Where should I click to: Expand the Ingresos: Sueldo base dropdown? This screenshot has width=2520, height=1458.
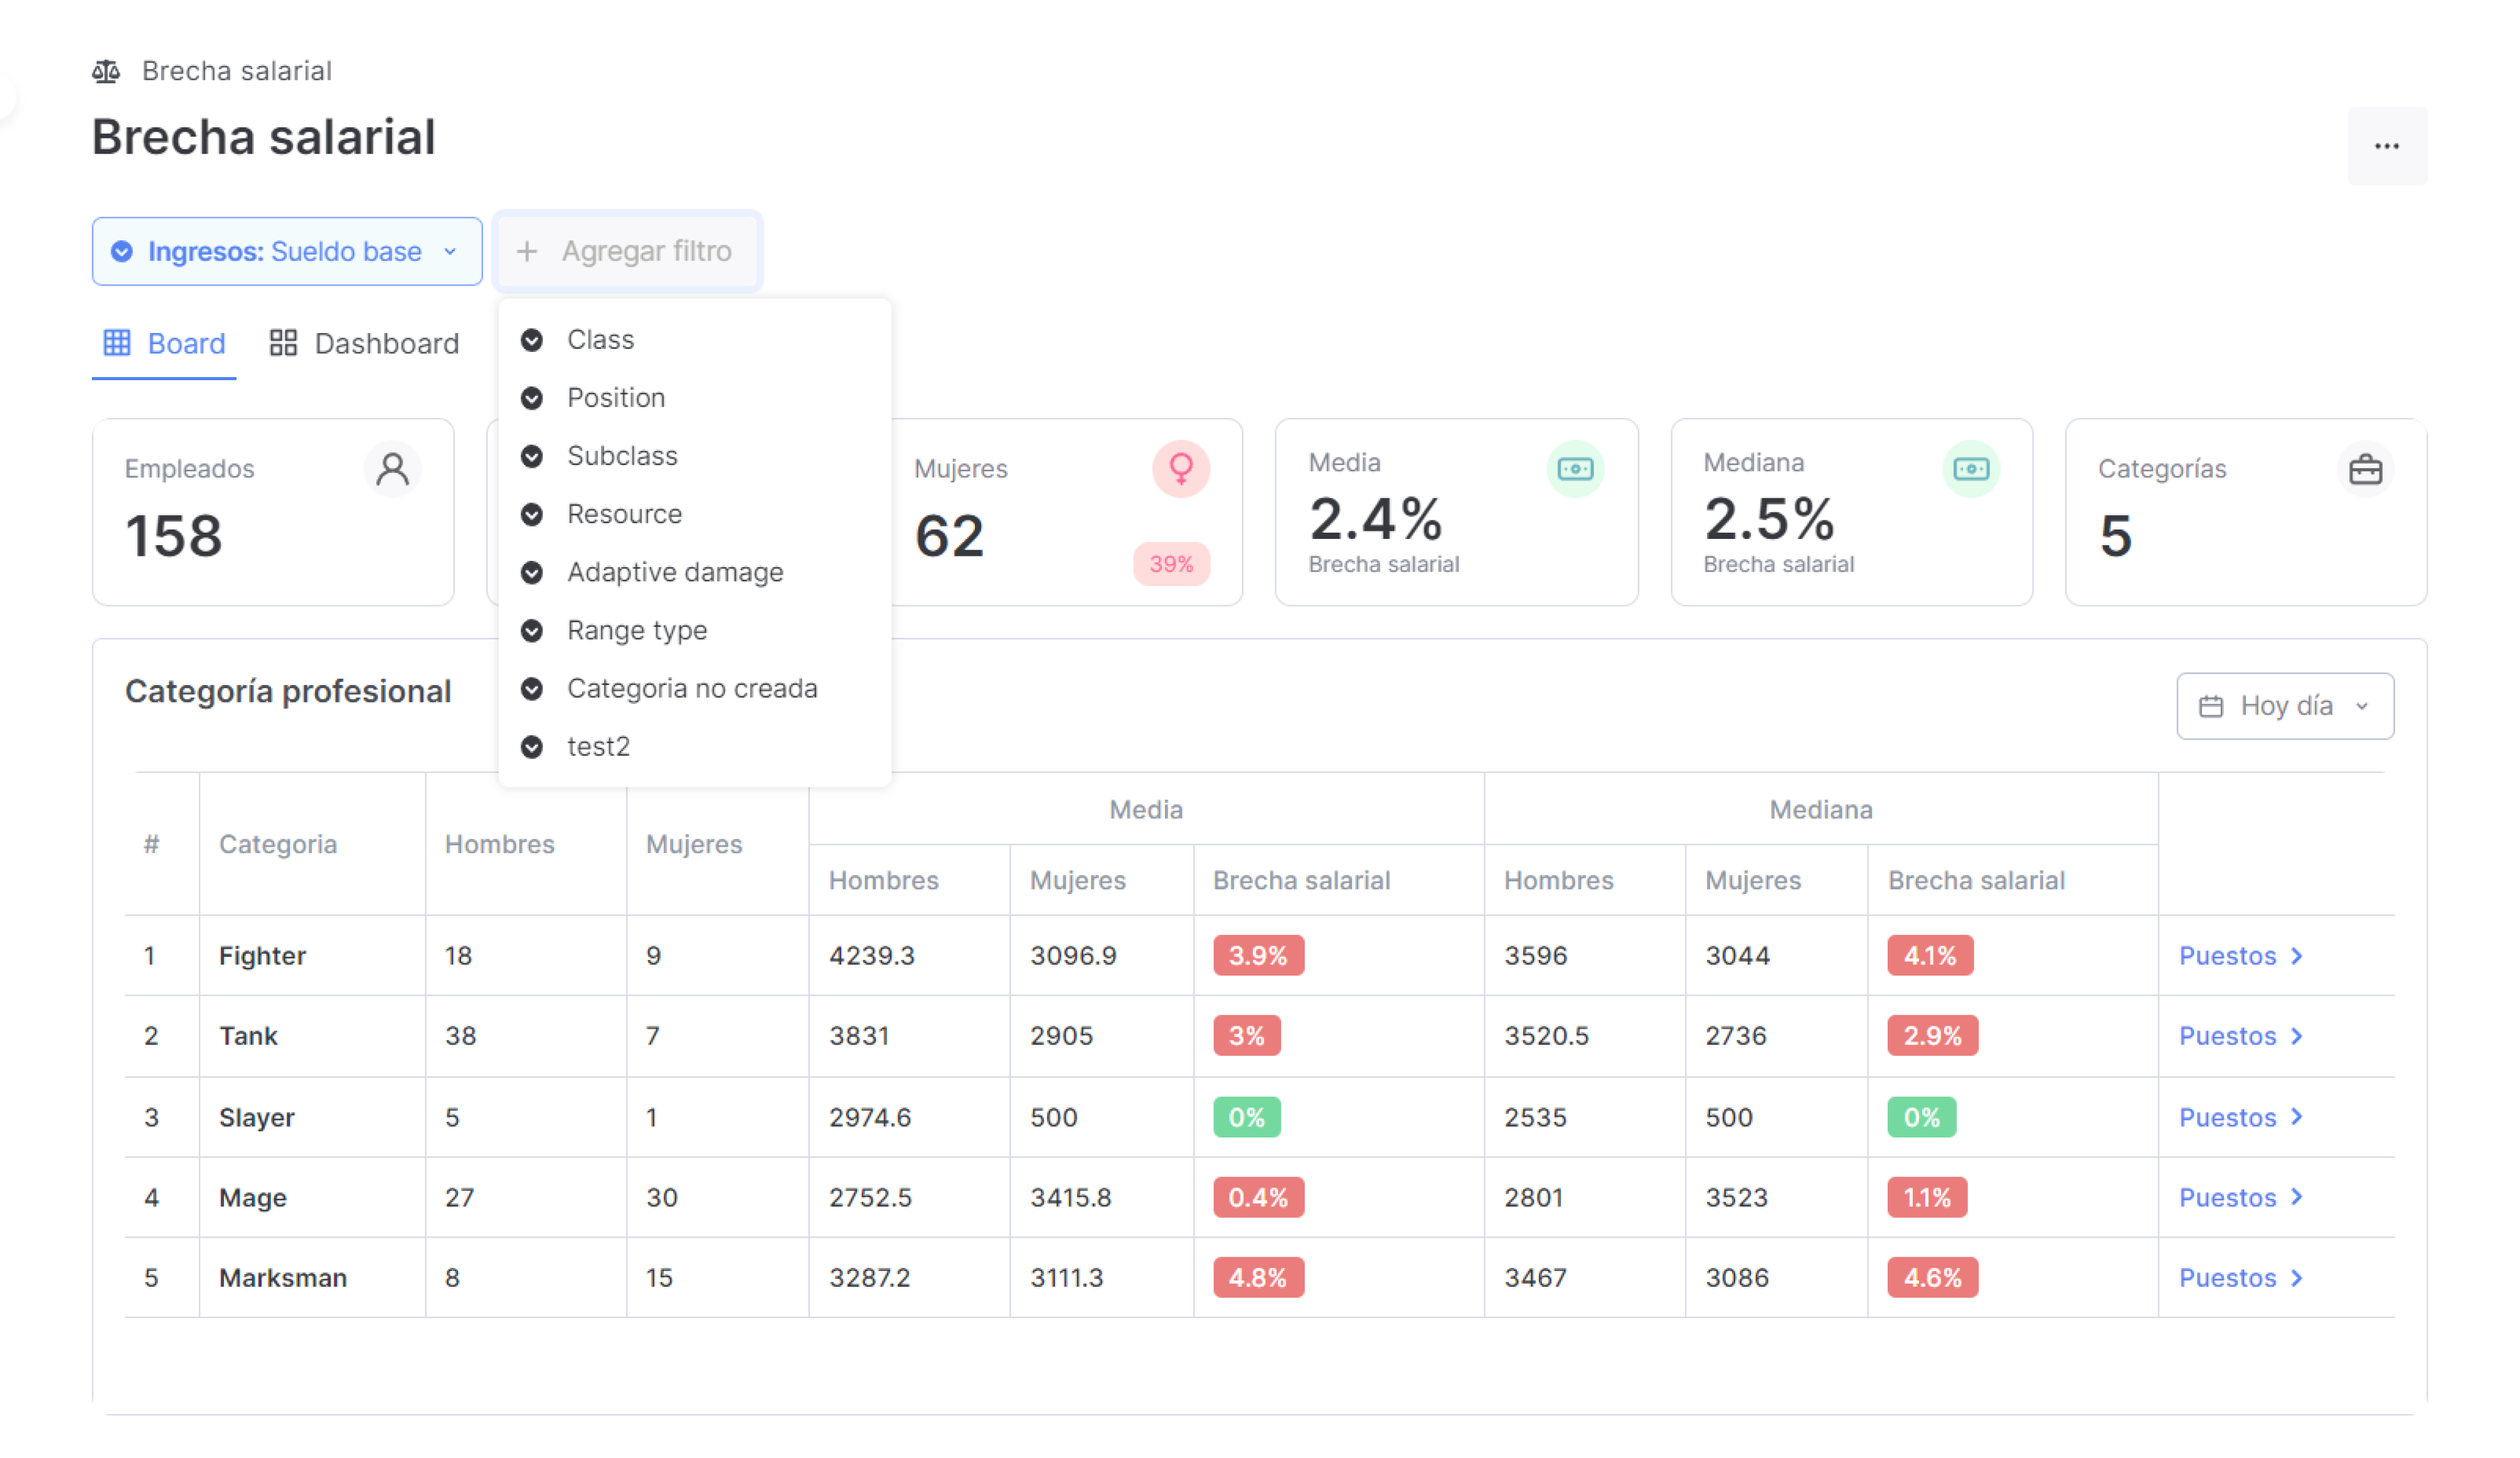[287, 251]
